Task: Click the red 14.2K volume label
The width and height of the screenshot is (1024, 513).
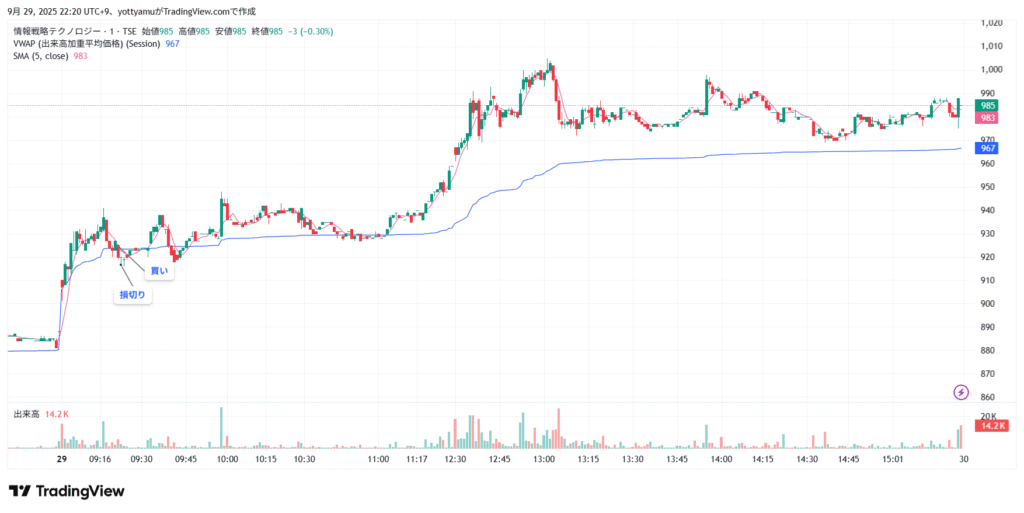Action: coord(990,426)
